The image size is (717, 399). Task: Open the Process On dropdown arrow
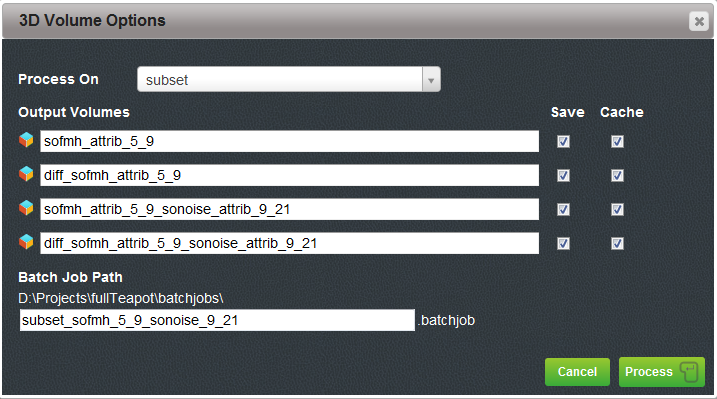click(431, 80)
